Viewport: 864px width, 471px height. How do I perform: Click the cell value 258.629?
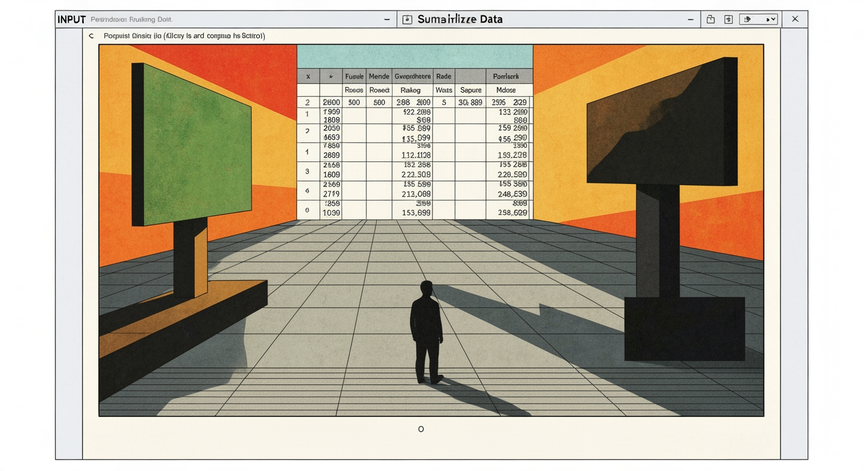coord(512,213)
